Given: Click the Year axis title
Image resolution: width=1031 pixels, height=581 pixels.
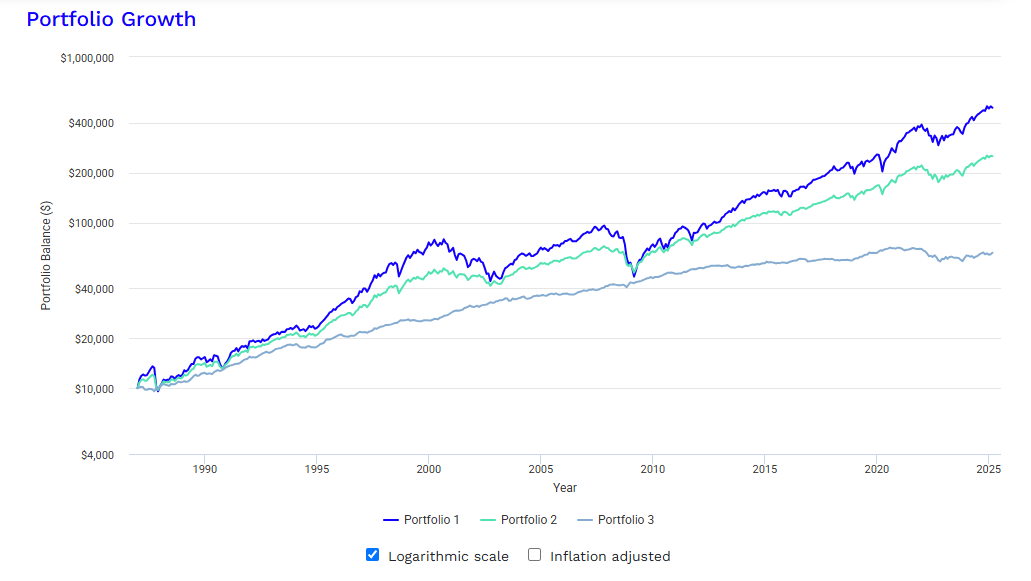Looking at the screenshot, I should (564, 487).
